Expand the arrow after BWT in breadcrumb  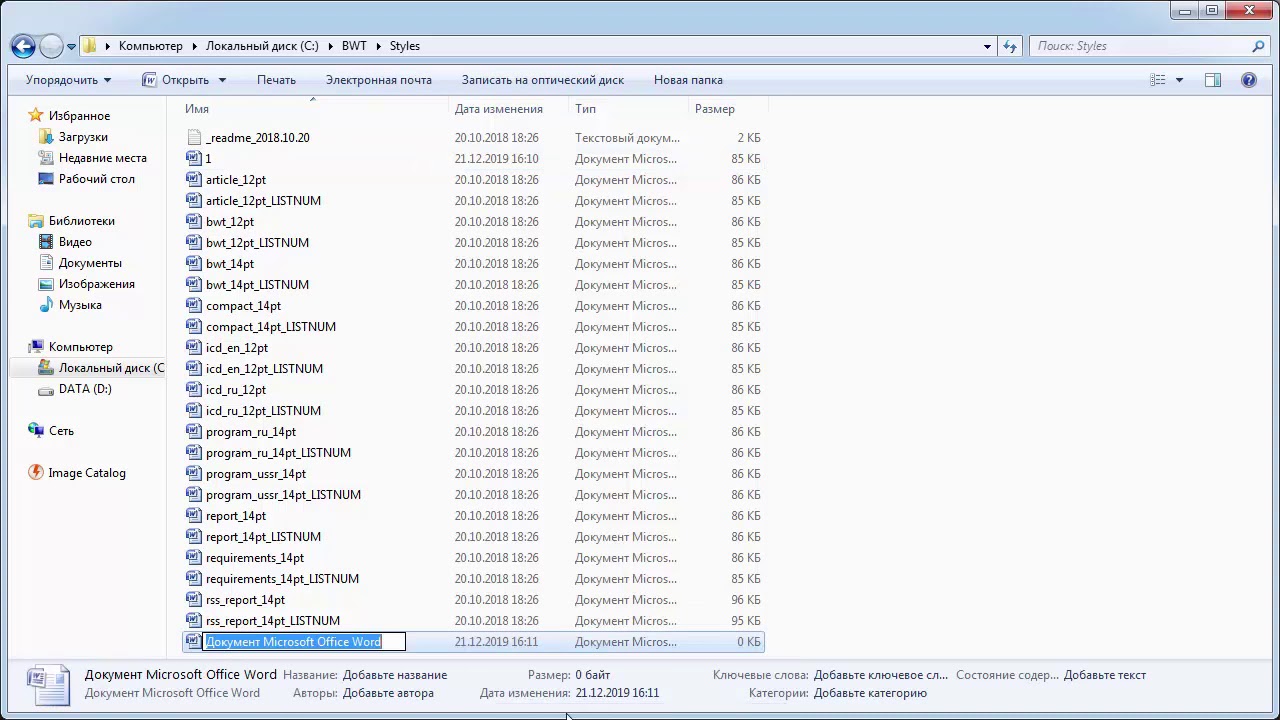point(378,46)
